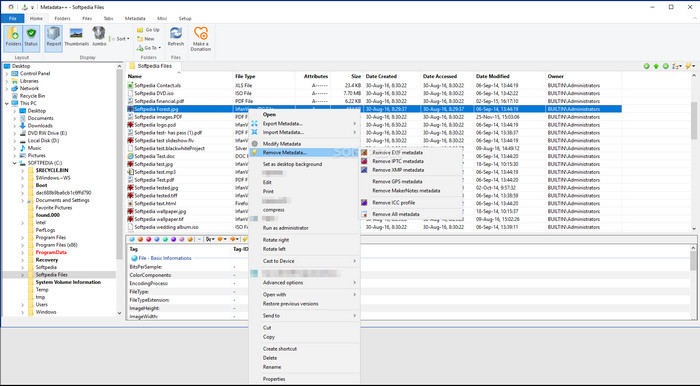The image size is (700, 386).
Task: Expand the SOFTPEDIA (C:) tree node
Action: tap(15, 163)
